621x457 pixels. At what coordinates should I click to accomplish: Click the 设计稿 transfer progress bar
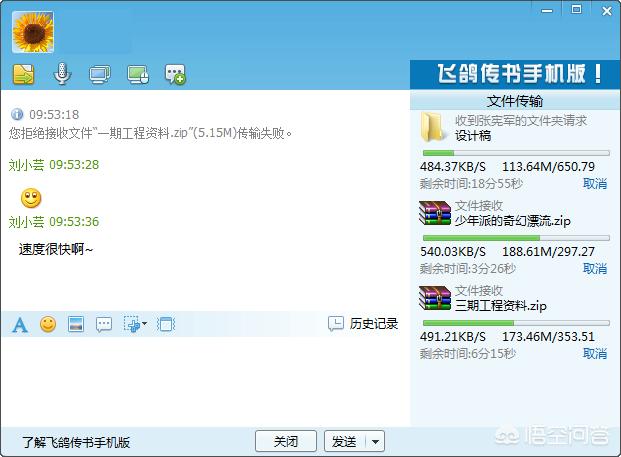click(516, 153)
